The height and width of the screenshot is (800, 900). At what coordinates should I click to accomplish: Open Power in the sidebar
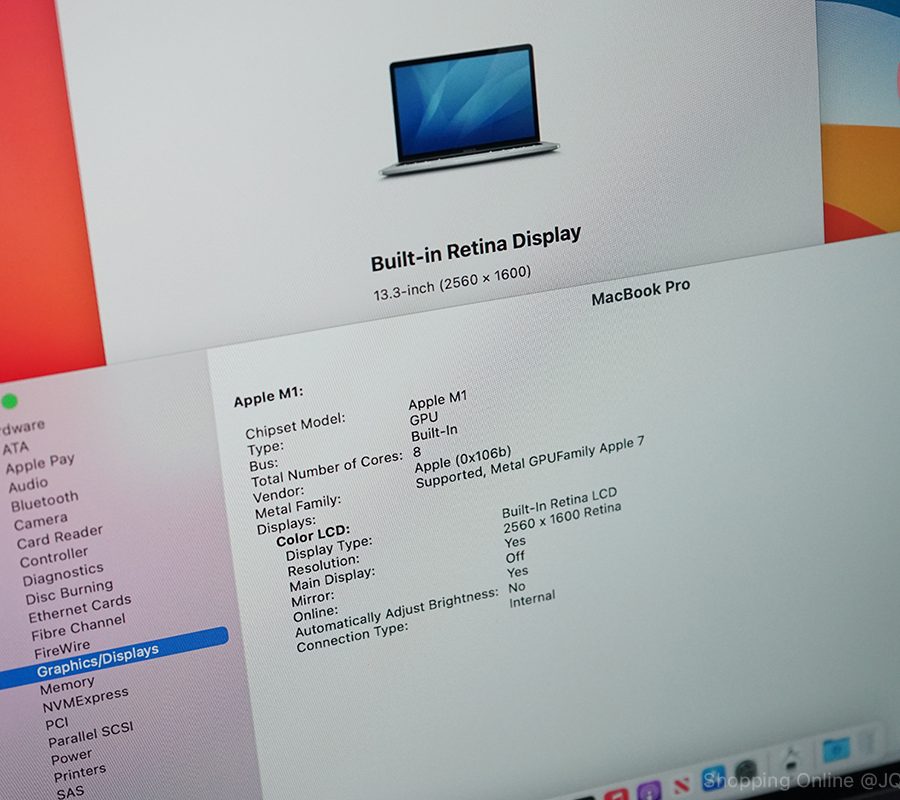(71, 758)
